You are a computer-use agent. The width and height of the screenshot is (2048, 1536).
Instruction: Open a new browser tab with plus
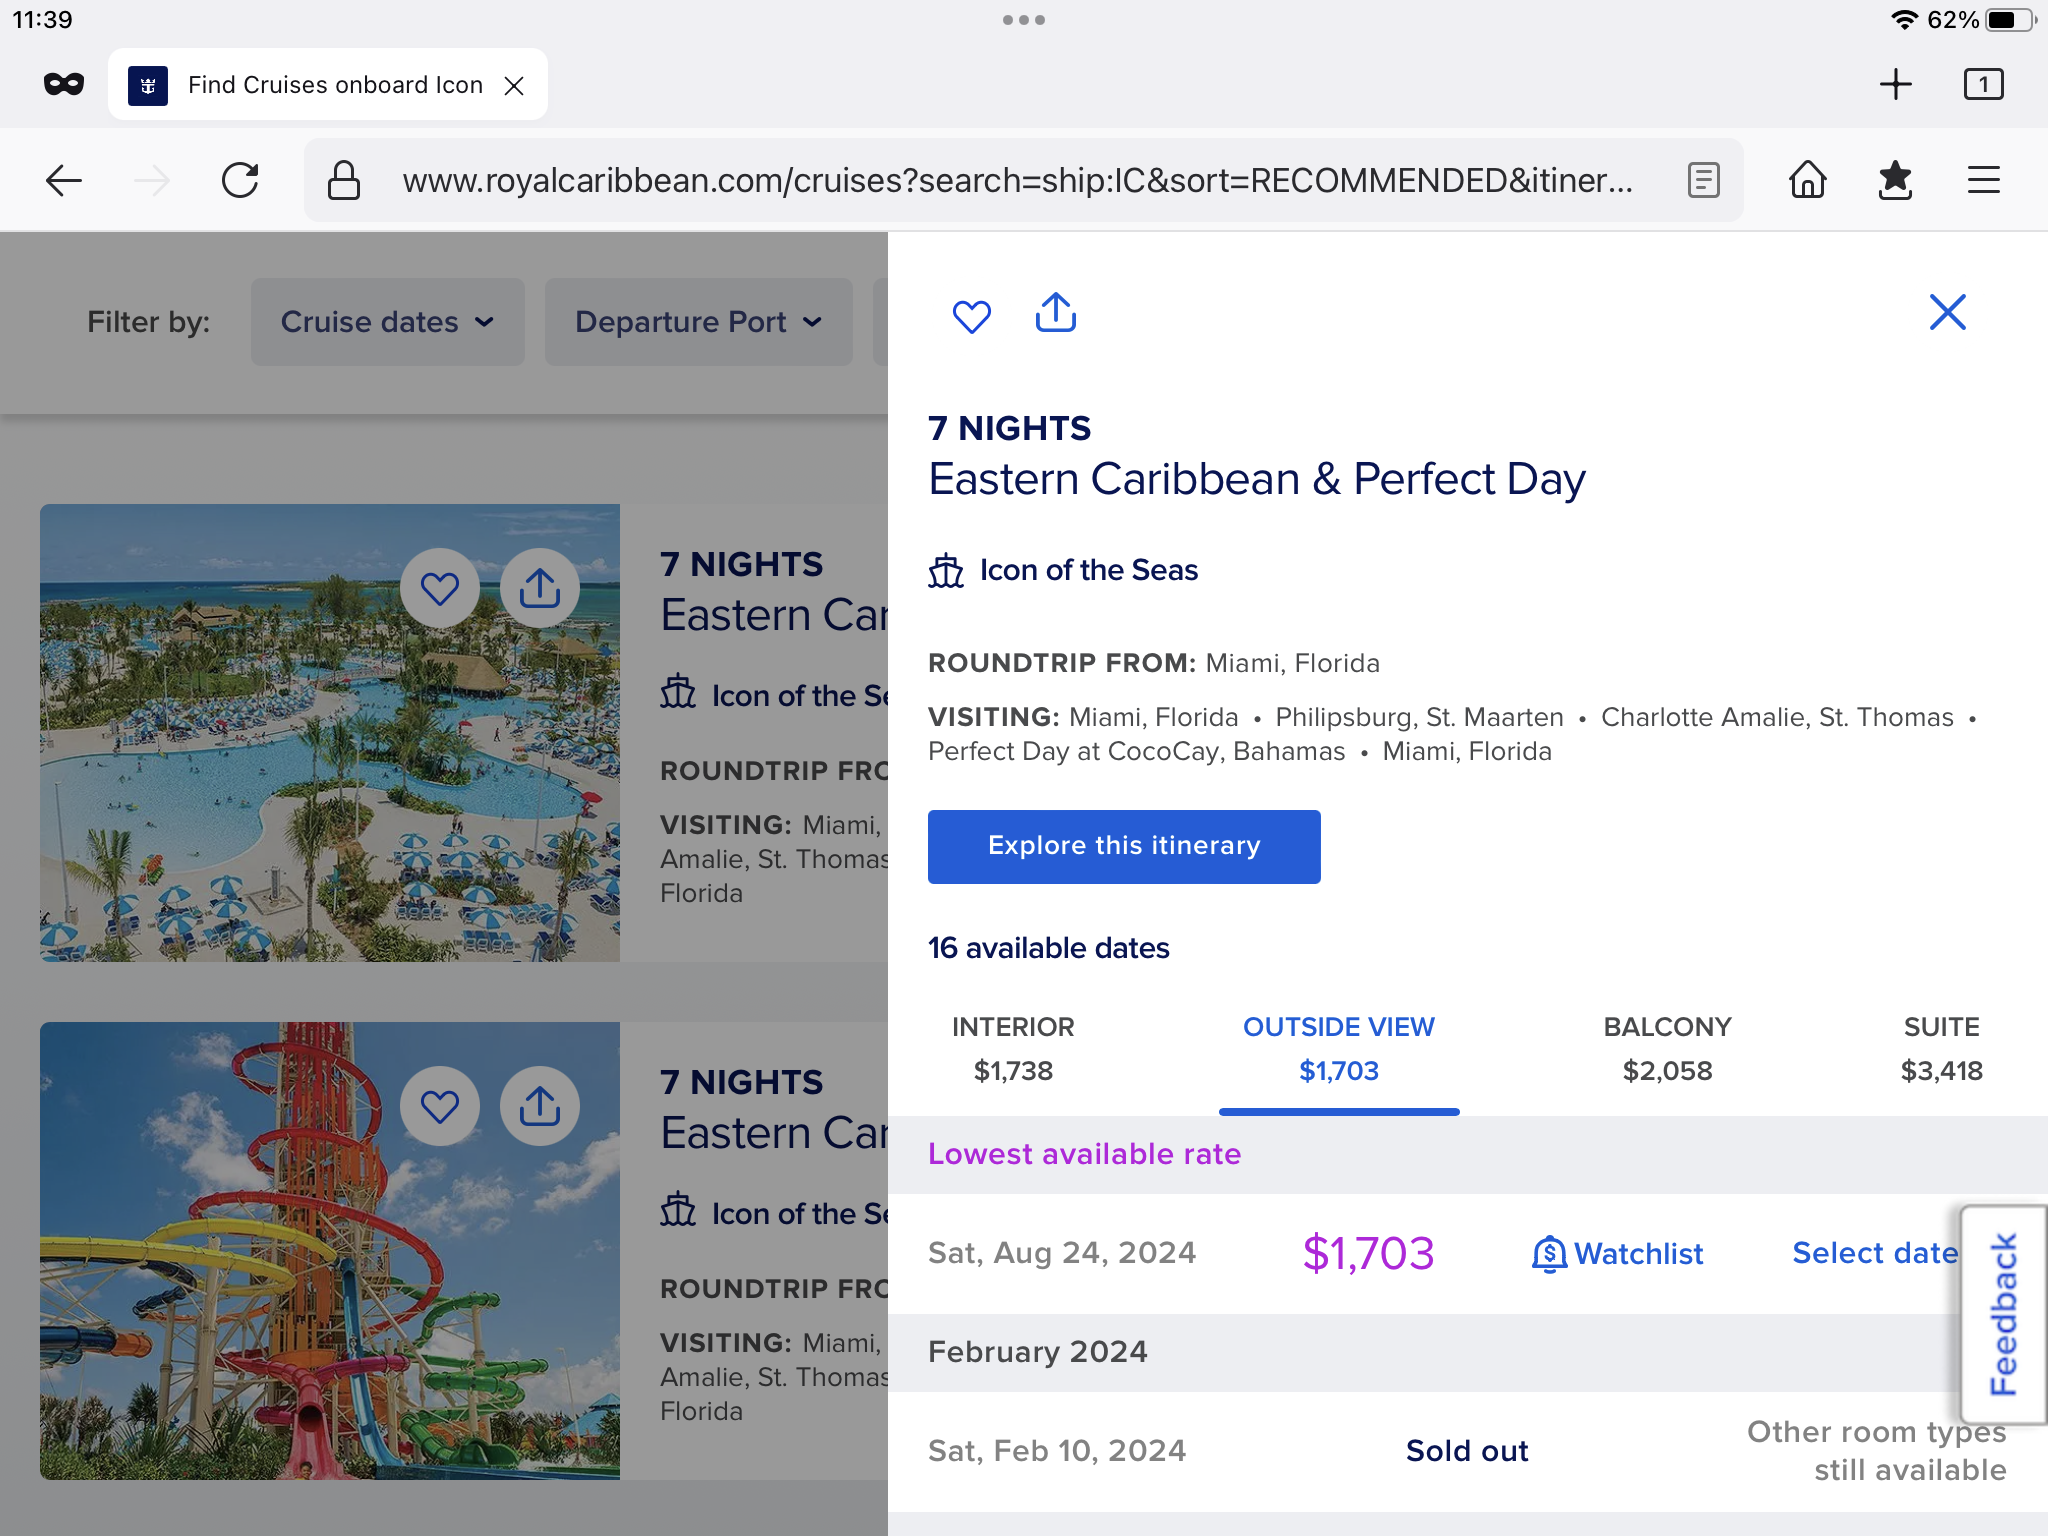click(1895, 84)
